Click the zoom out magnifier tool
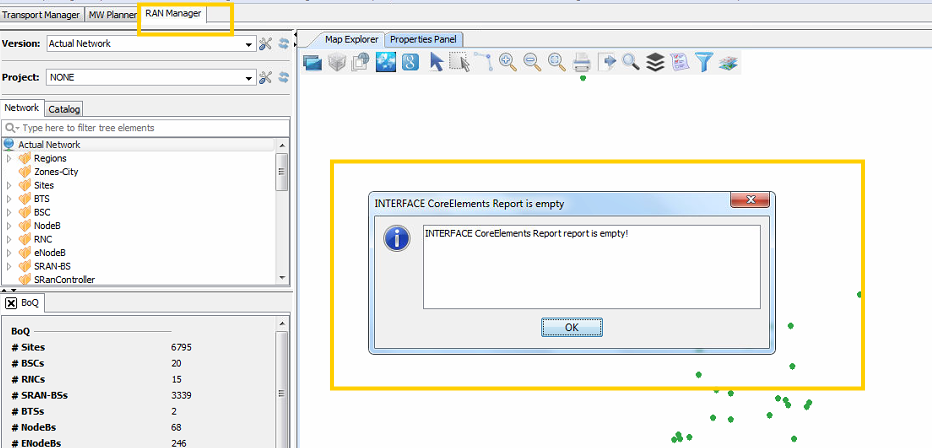 click(532, 62)
